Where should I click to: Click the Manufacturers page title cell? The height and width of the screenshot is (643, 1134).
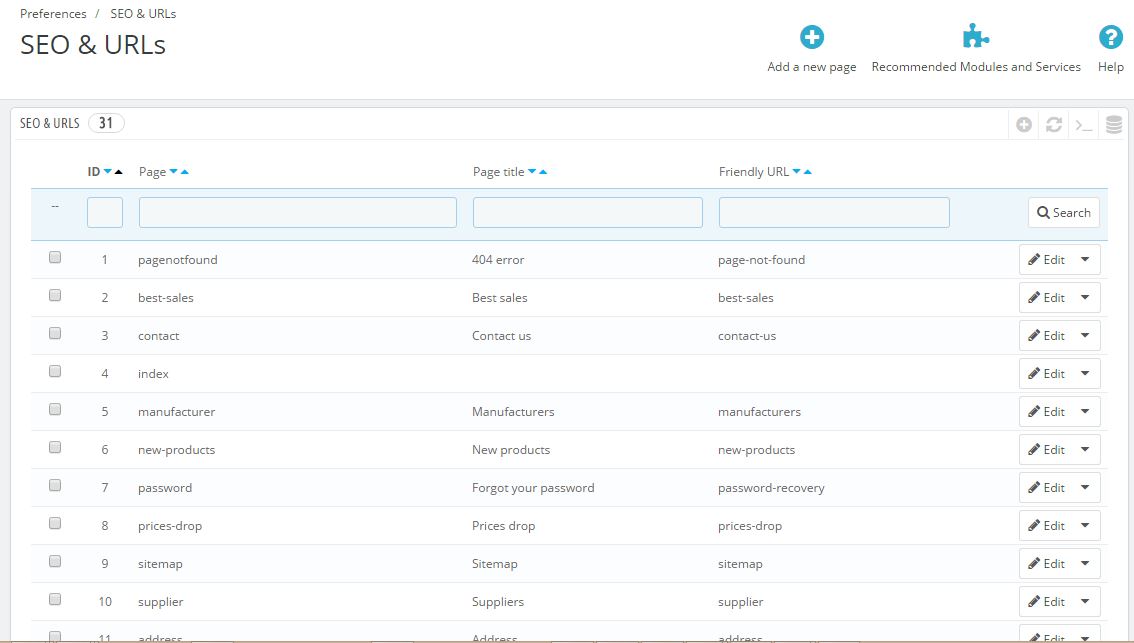point(513,412)
